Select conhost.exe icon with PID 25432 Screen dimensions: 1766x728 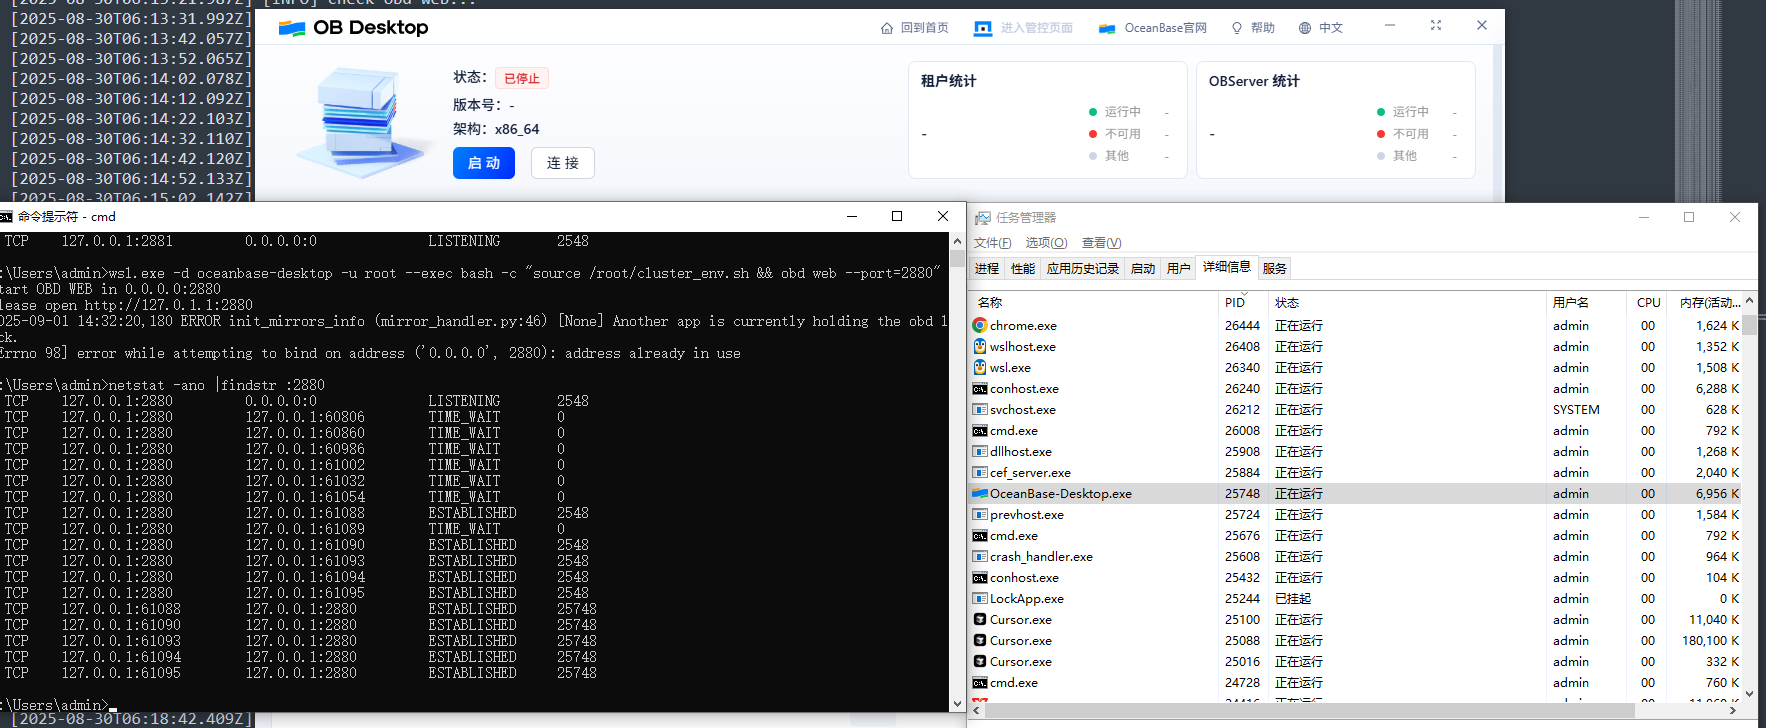click(x=980, y=577)
